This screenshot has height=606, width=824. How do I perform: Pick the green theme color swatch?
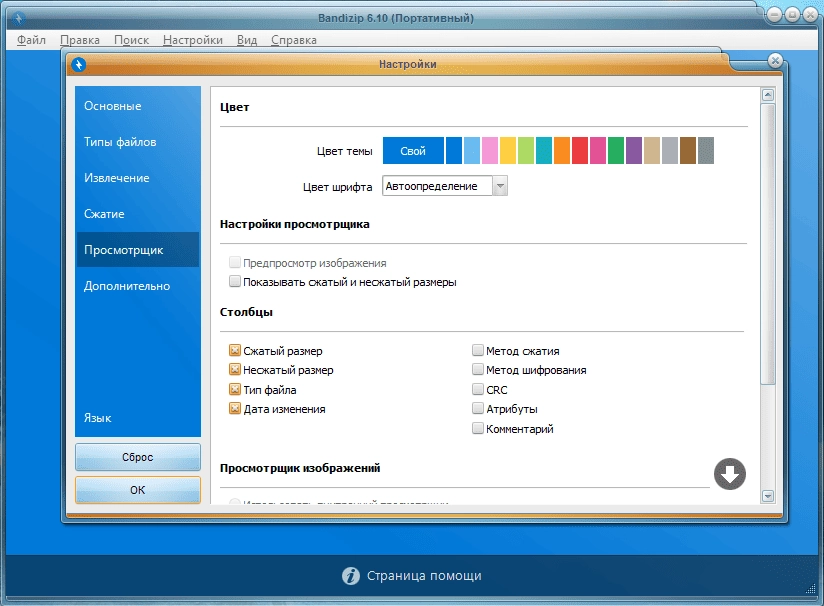coord(616,151)
